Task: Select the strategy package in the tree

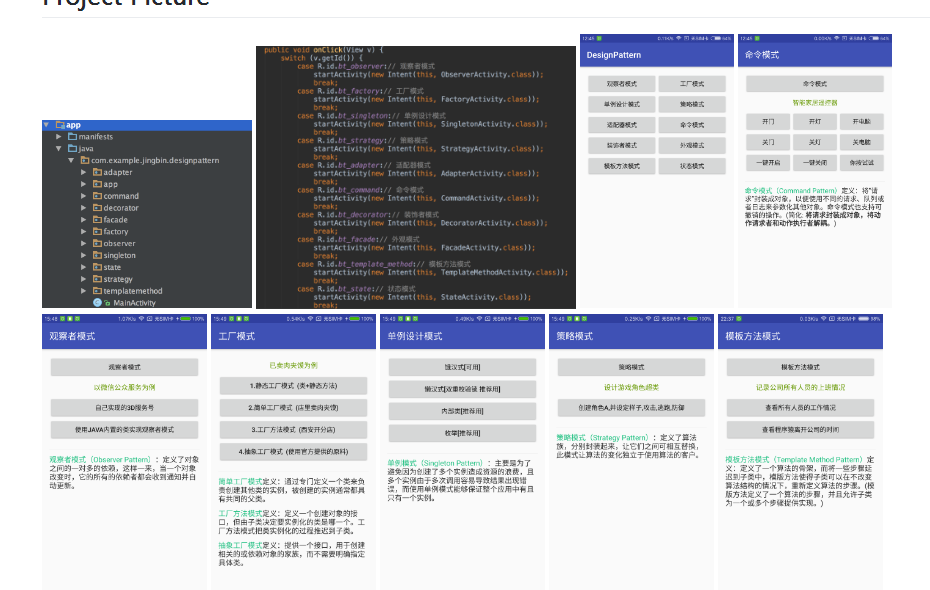Action: [118, 279]
